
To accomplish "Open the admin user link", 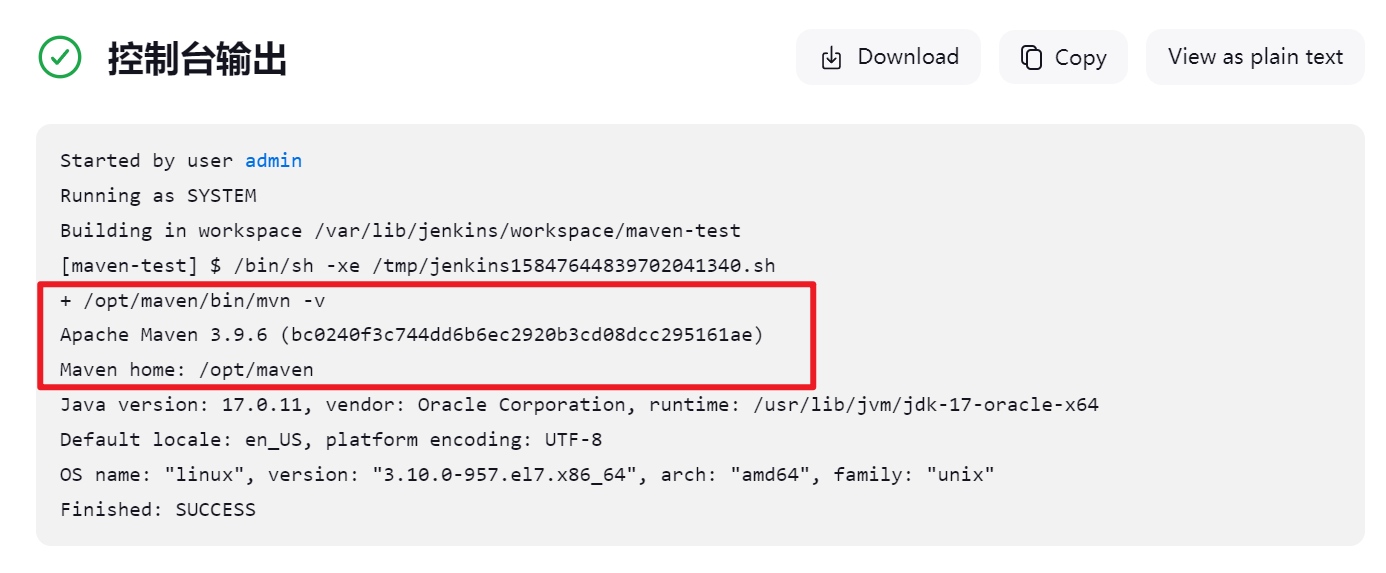I will 273,161.
